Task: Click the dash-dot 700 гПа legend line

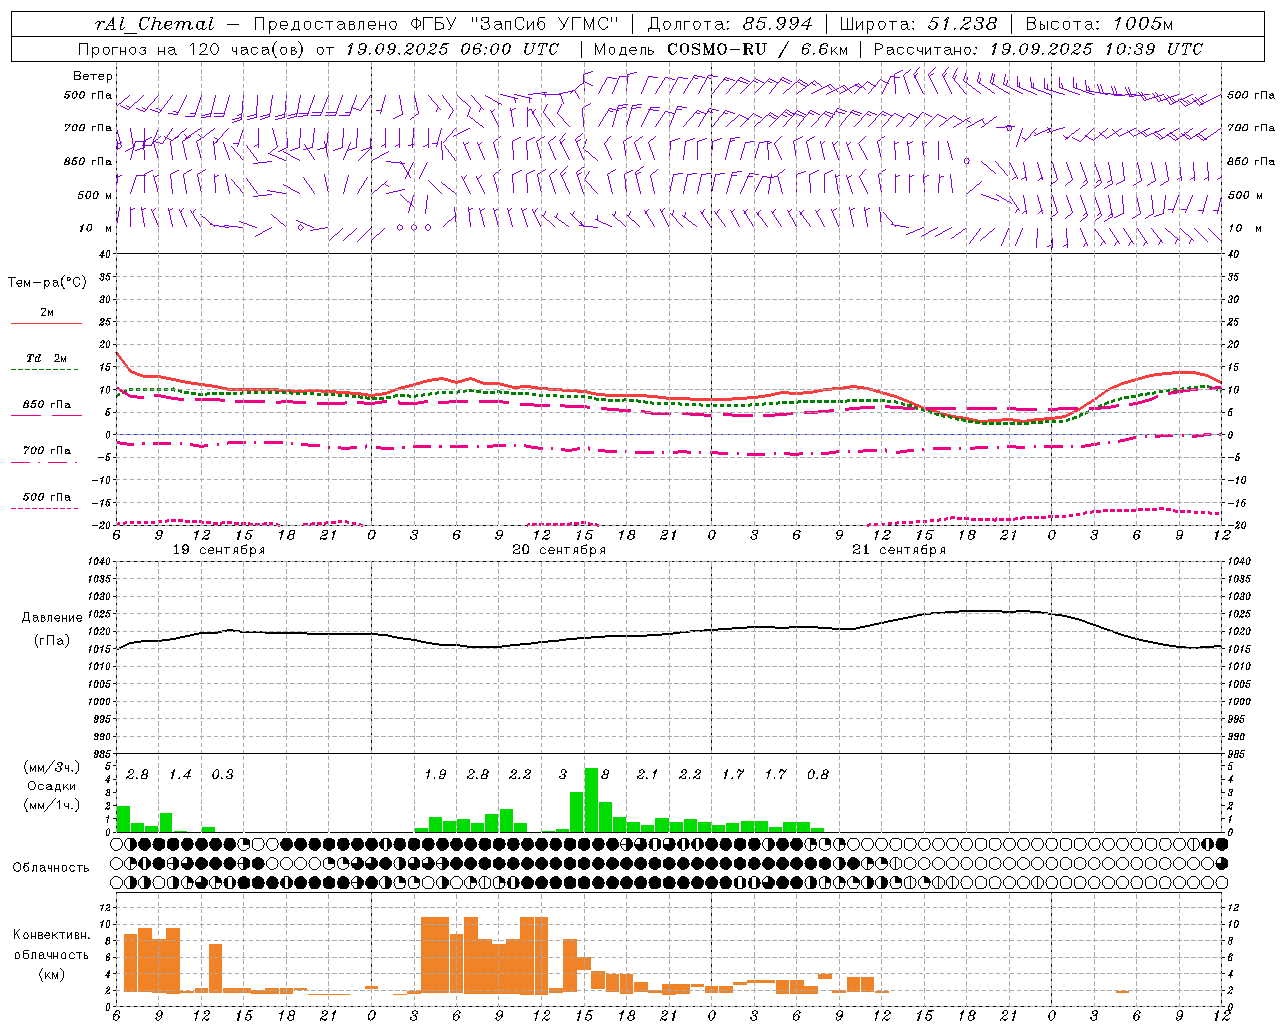Action: coord(46,462)
